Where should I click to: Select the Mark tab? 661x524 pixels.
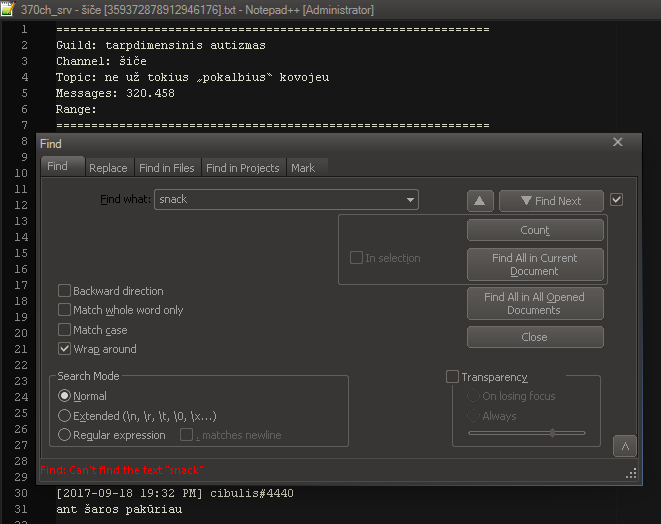303,168
